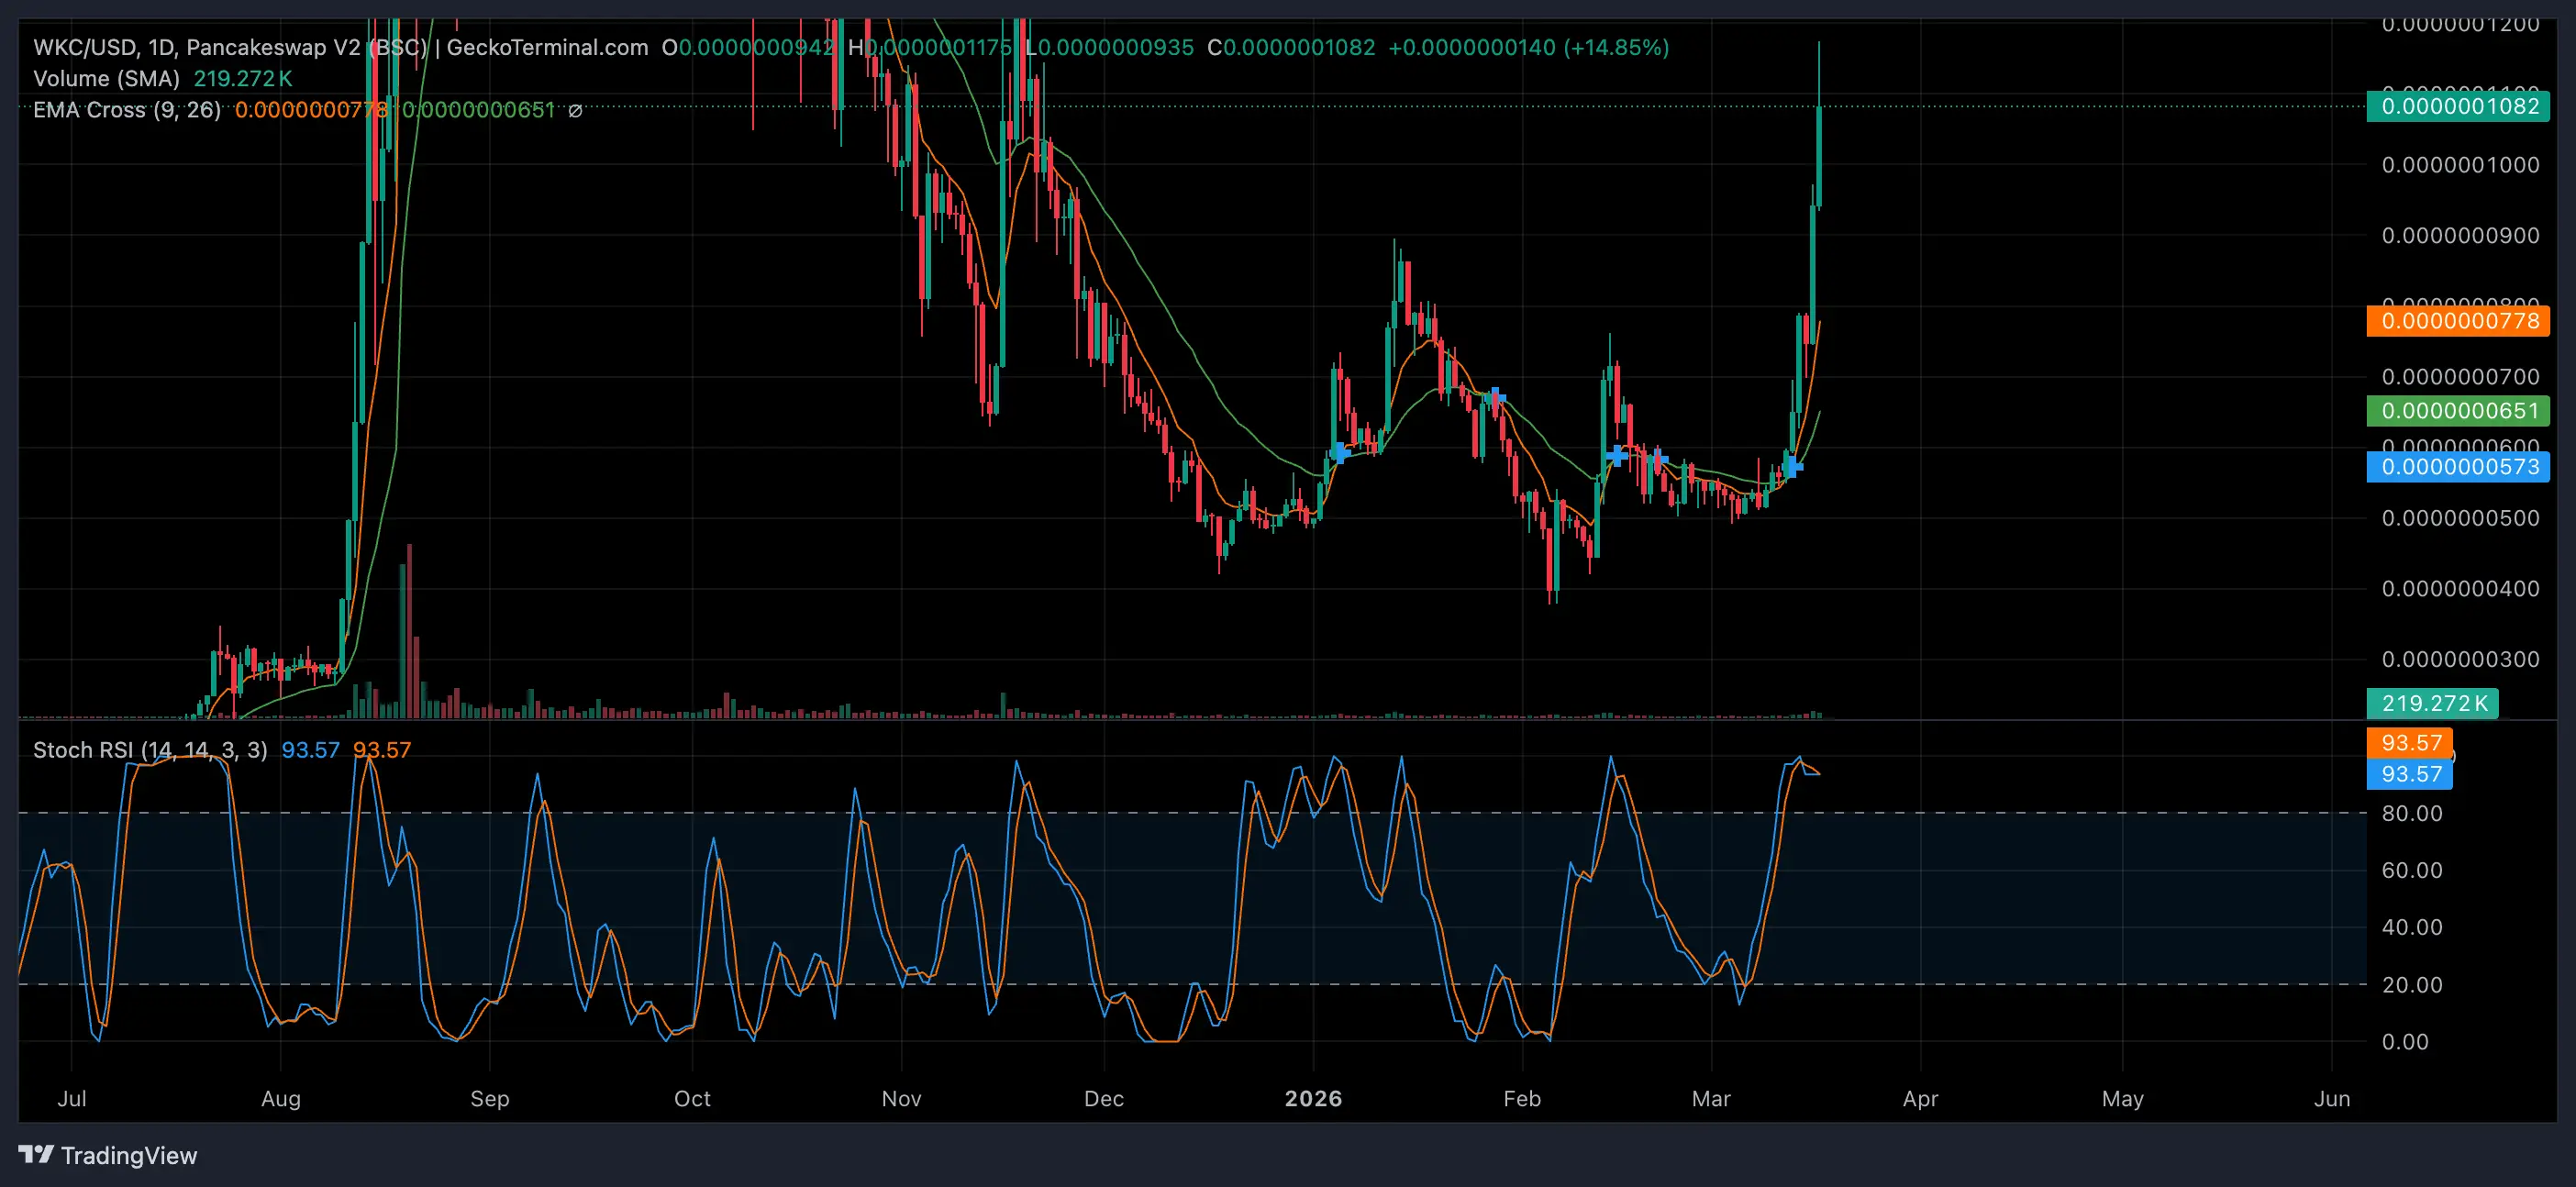This screenshot has width=2576, height=1187.
Task: Toggle visibility of the Volume (SMA) indicator
Action: 105,79
